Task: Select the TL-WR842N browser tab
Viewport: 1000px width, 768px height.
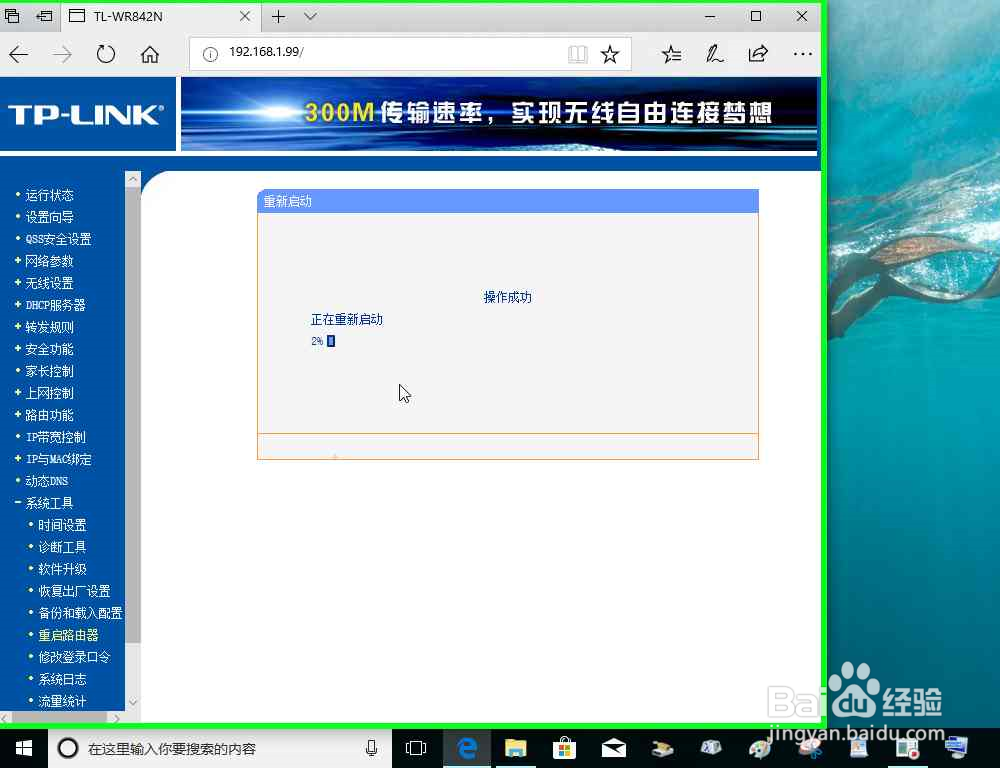Action: click(x=160, y=17)
